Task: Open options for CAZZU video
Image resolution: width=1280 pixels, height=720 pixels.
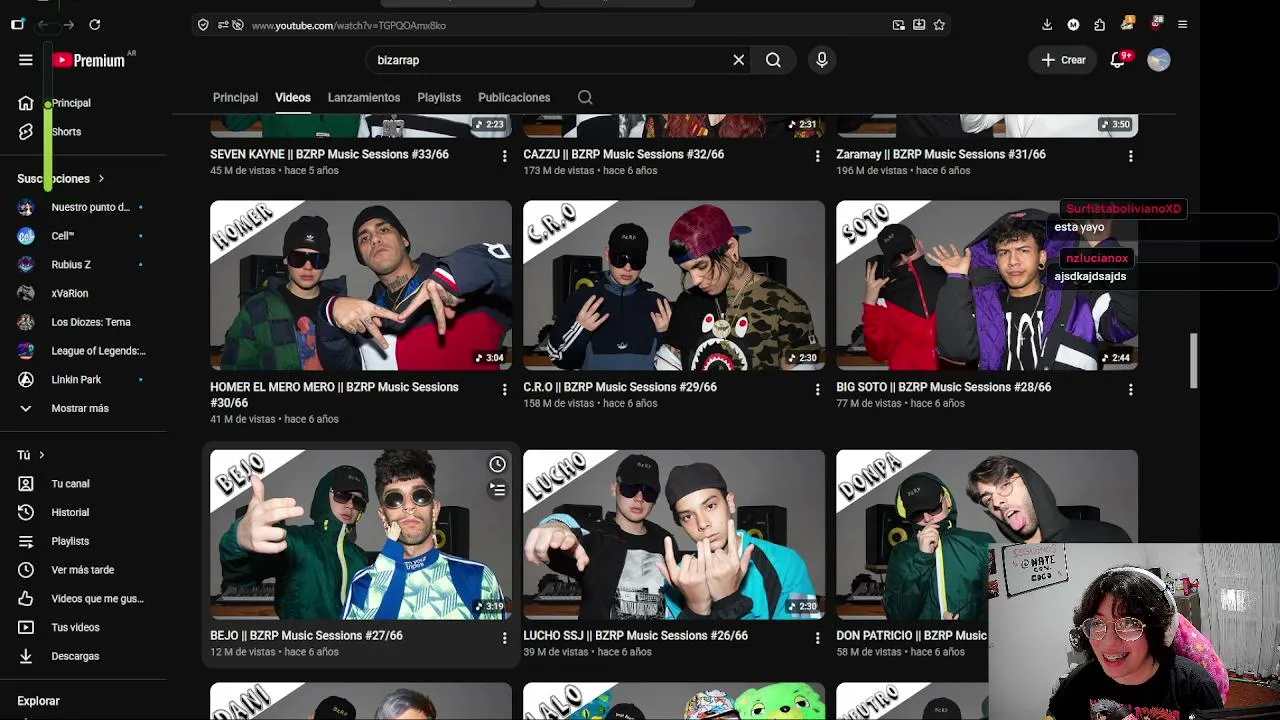Action: 817,156
